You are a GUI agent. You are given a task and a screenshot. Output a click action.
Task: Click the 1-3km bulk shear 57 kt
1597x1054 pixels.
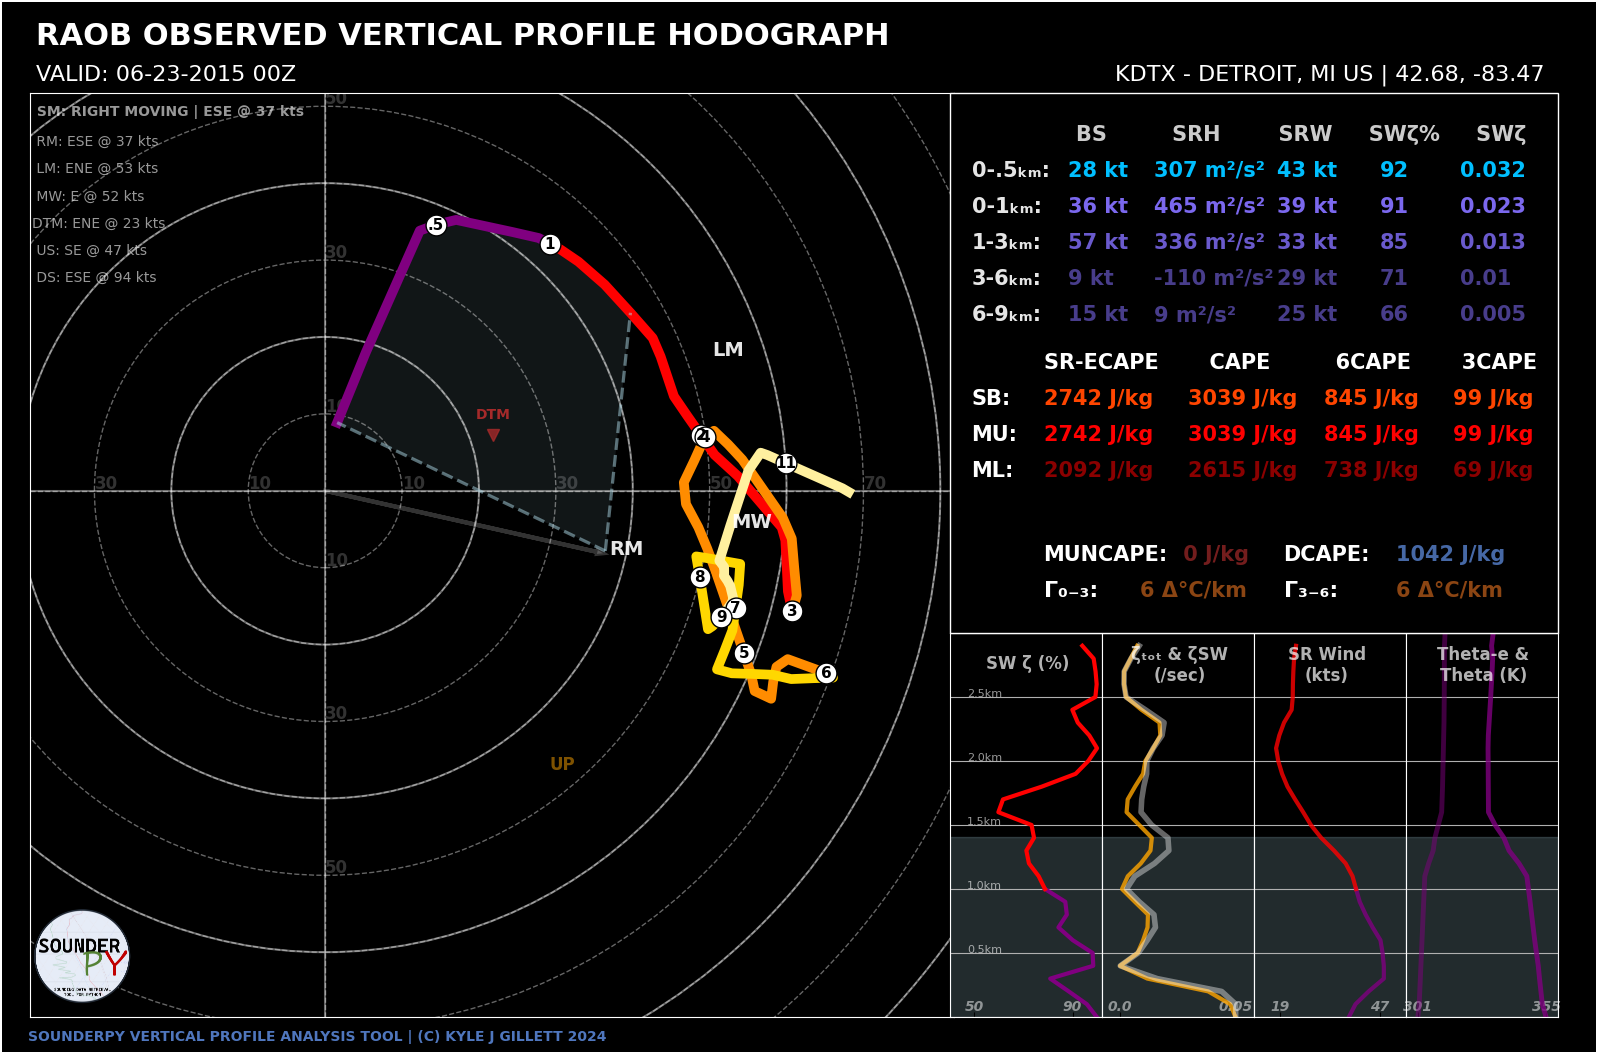(x=1098, y=242)
